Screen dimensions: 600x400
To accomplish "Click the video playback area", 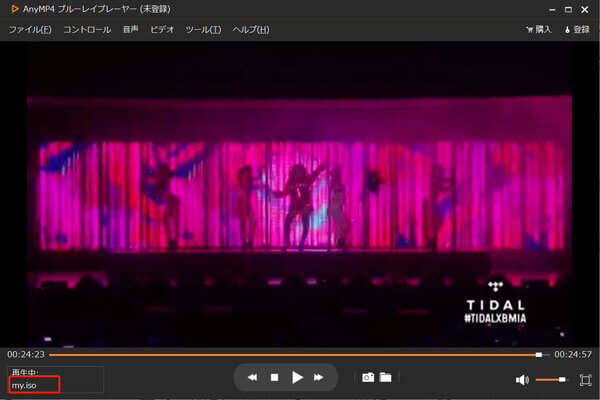I will point(300,194).
